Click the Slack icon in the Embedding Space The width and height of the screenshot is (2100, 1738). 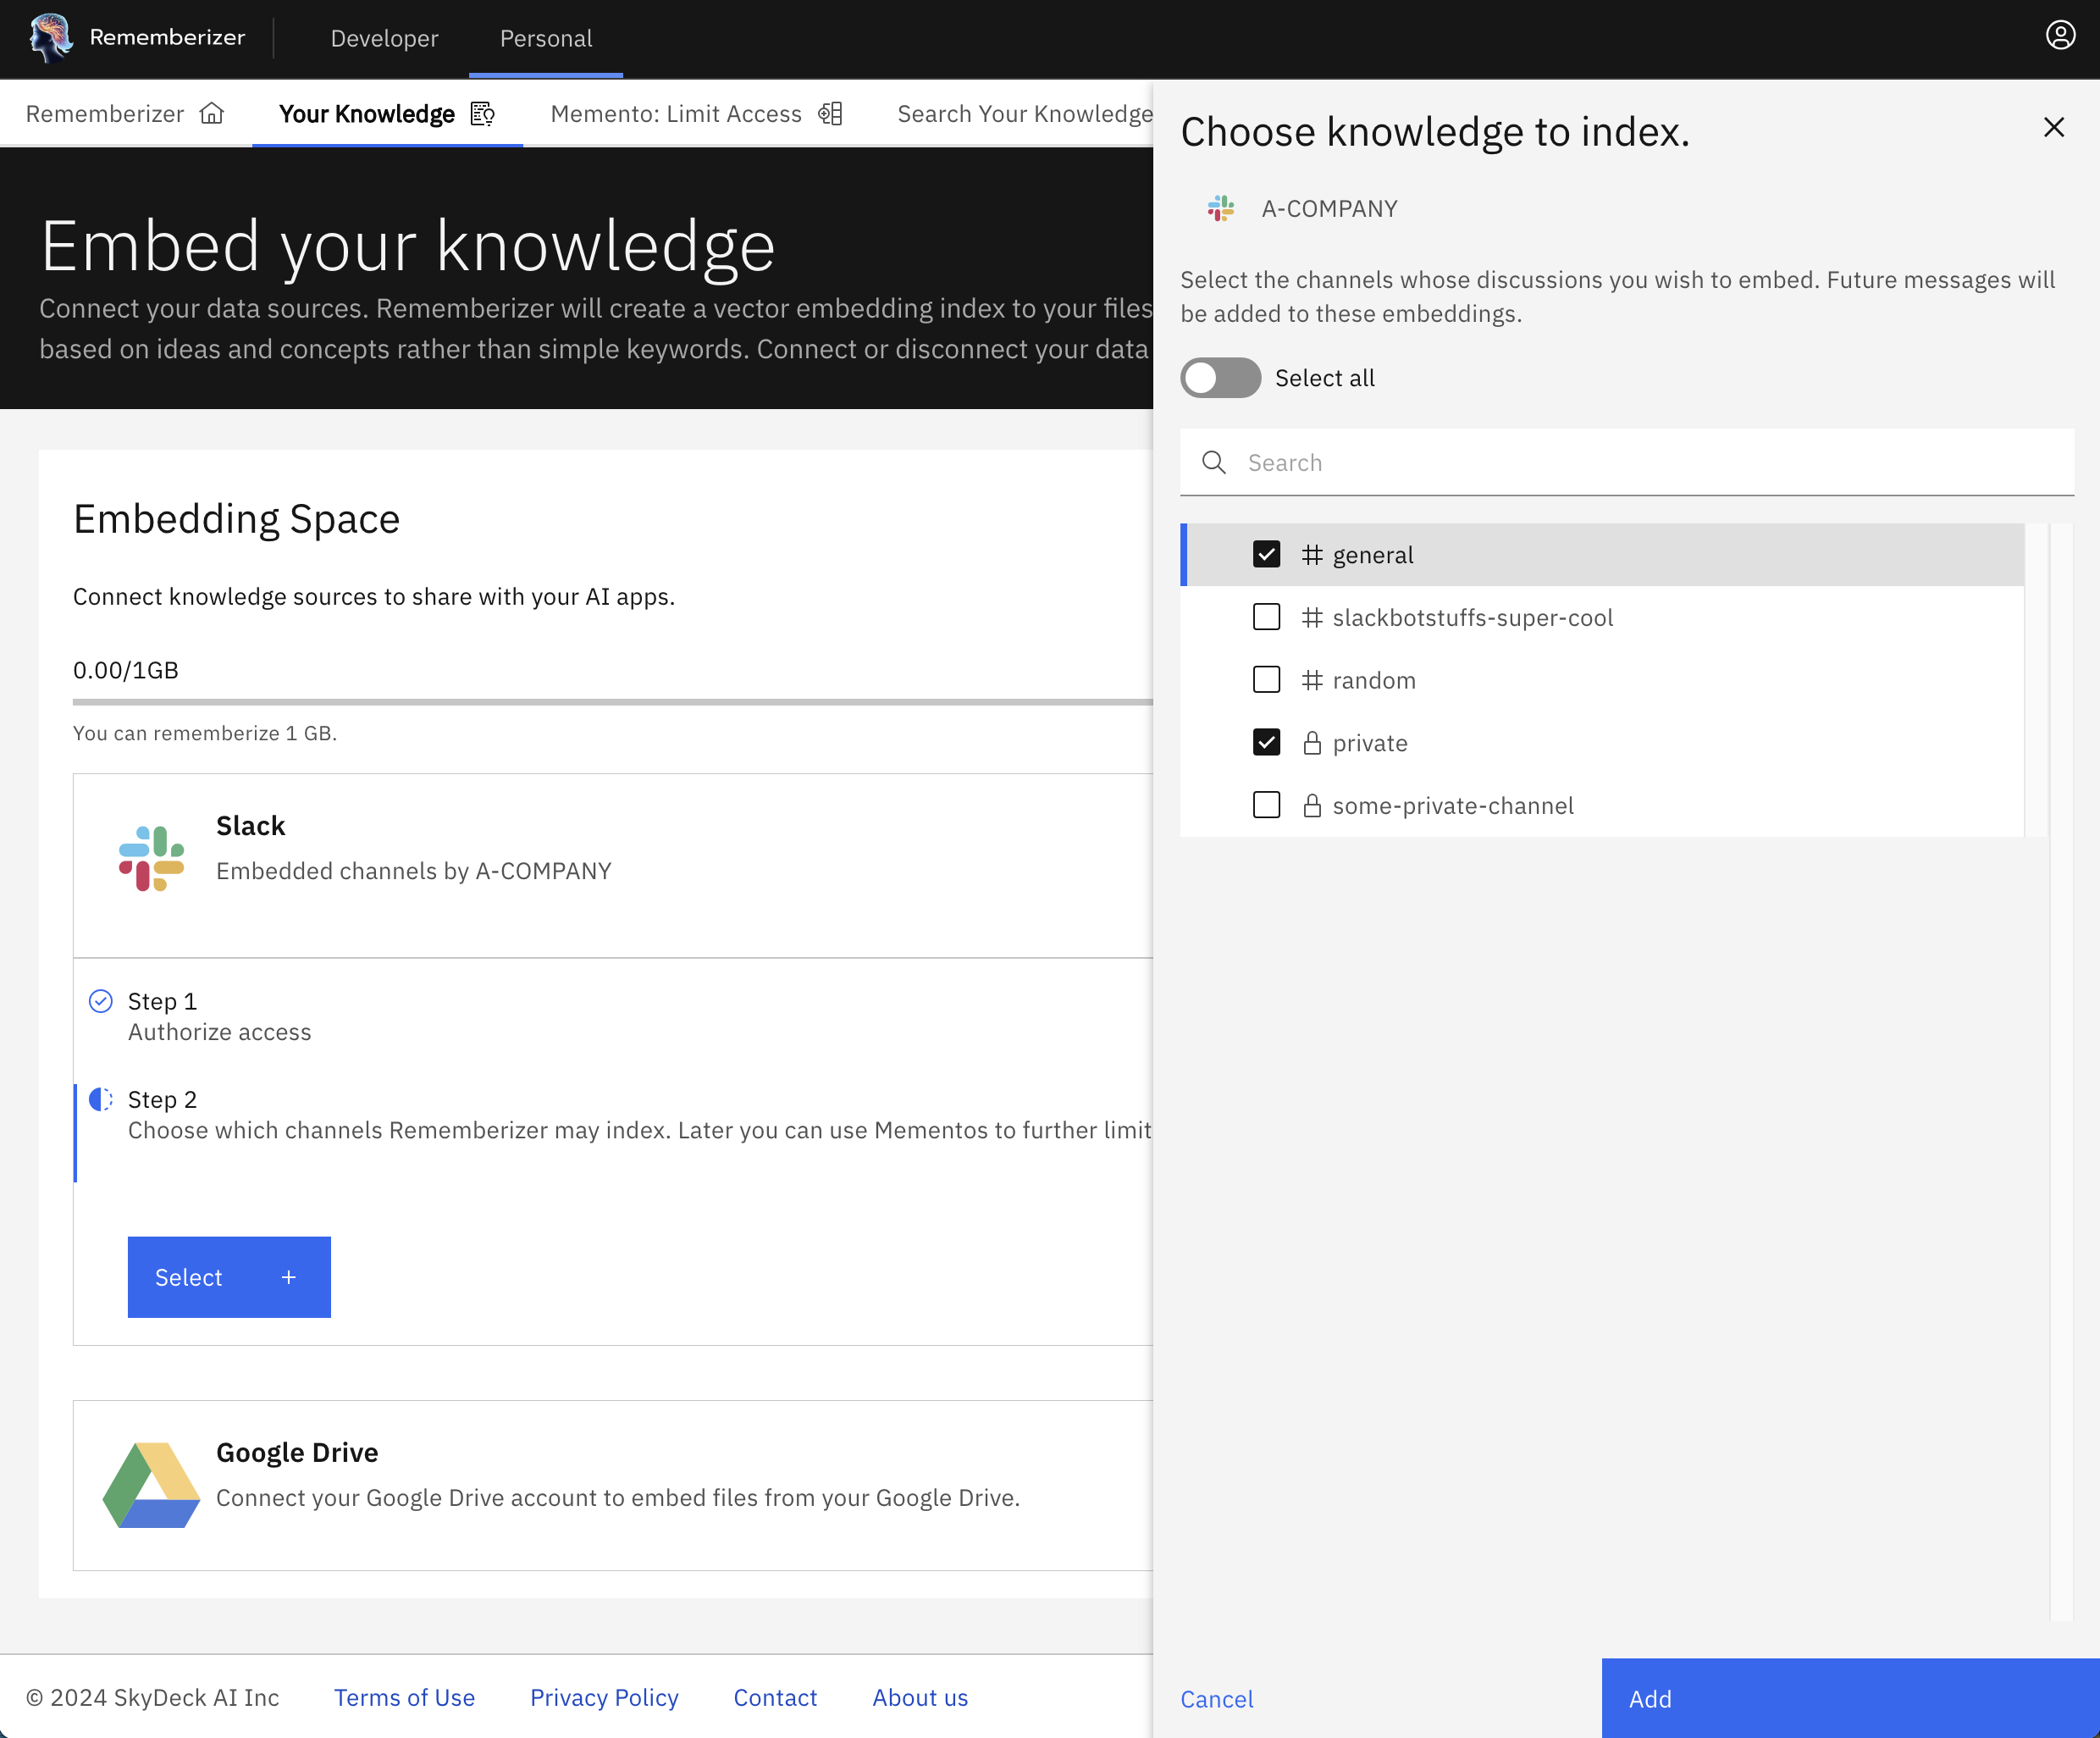(150, 857)
